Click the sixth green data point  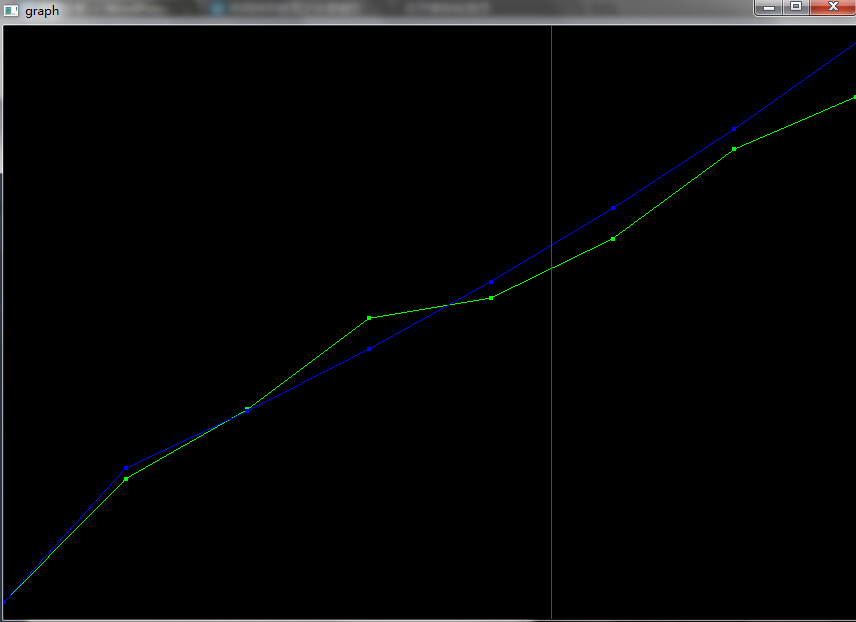(x=613, y=239)
